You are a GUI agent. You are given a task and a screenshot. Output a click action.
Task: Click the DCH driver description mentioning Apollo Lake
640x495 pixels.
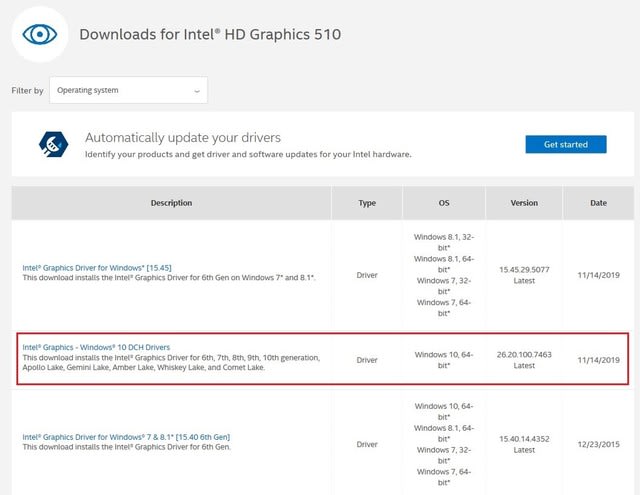[171, 362]
